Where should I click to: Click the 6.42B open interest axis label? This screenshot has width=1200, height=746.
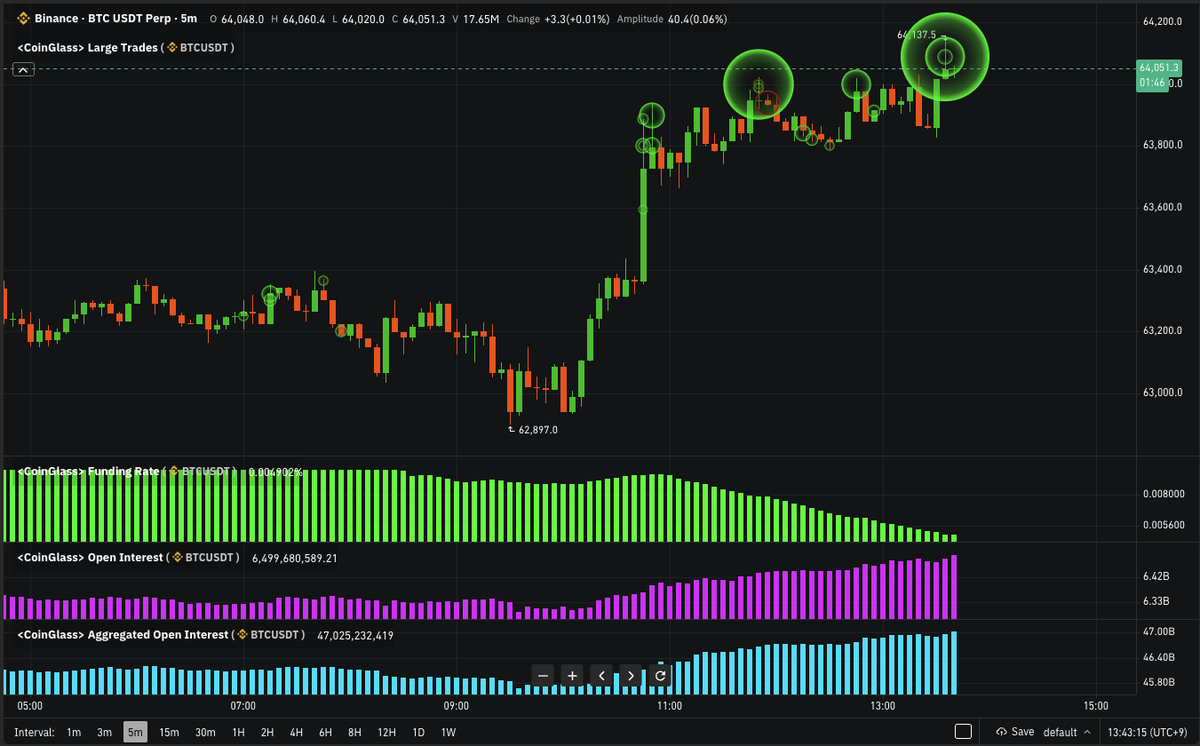1156,577
